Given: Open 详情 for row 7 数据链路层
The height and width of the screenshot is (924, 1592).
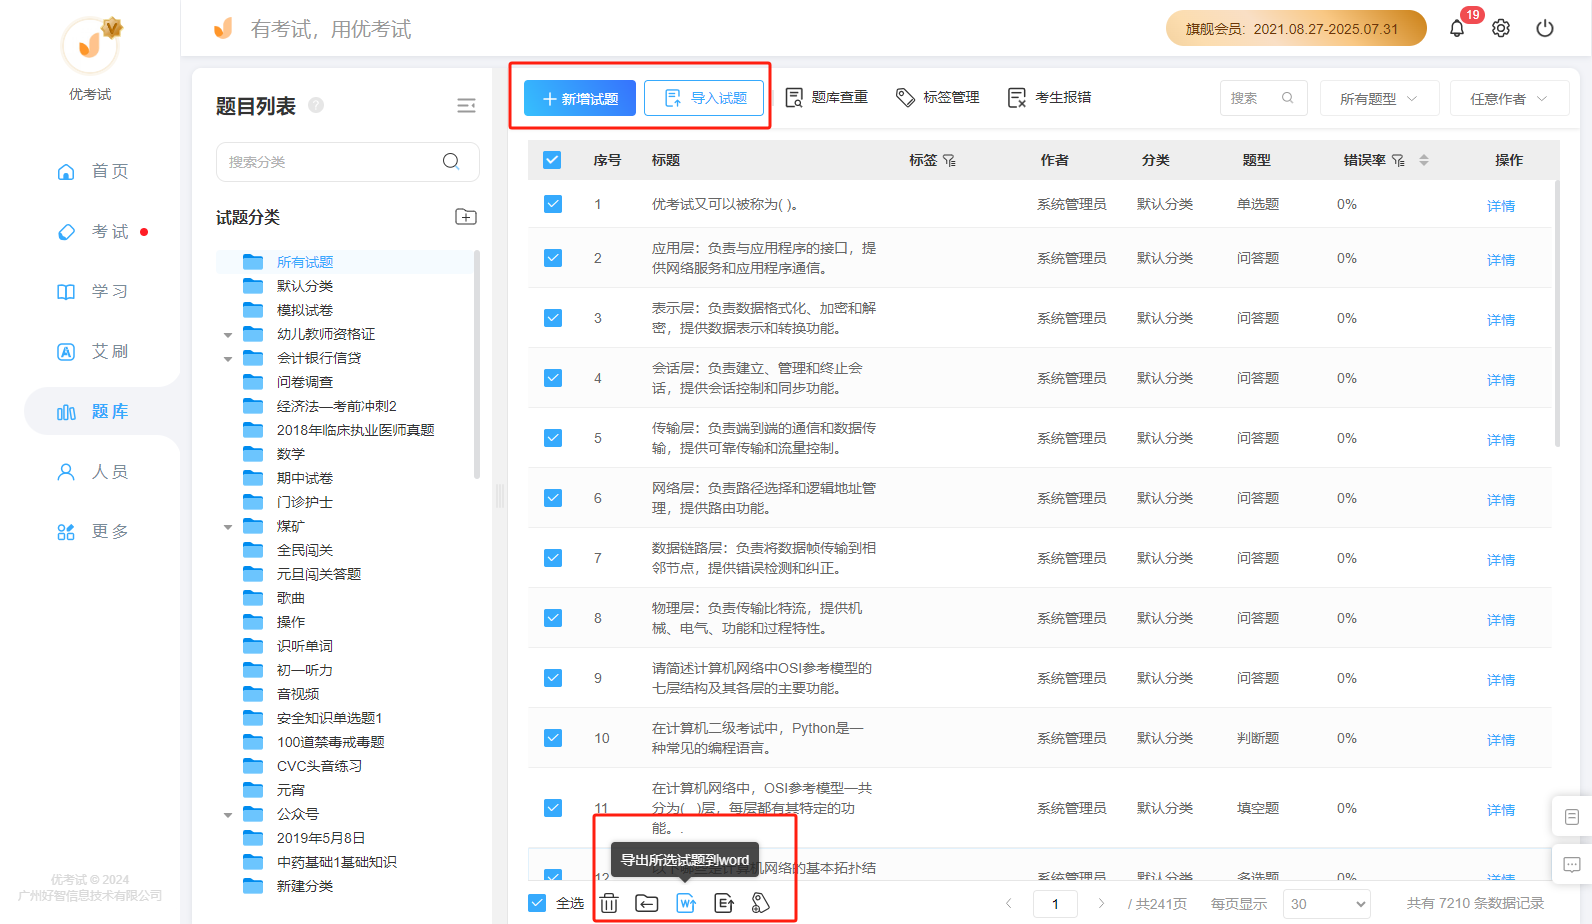Looking at the screenshot, I should 1501,560.
